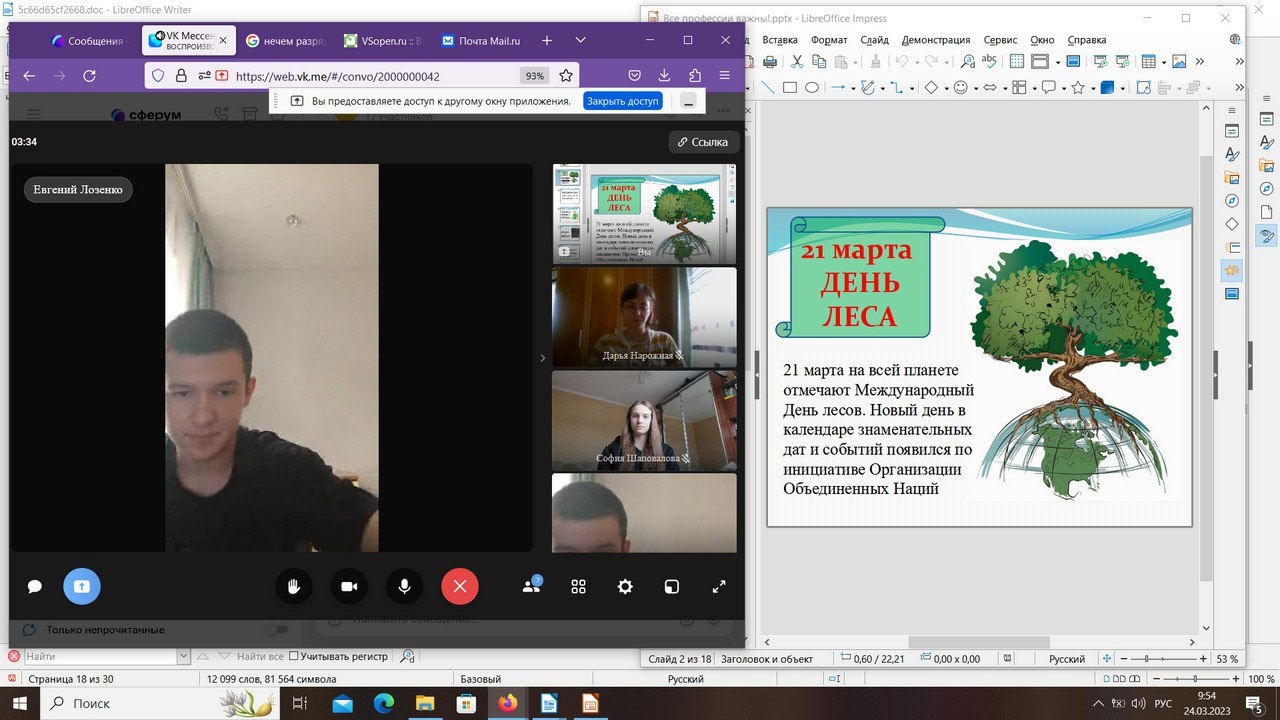Switch to Почта Mail.ru tab

[481, 41]
